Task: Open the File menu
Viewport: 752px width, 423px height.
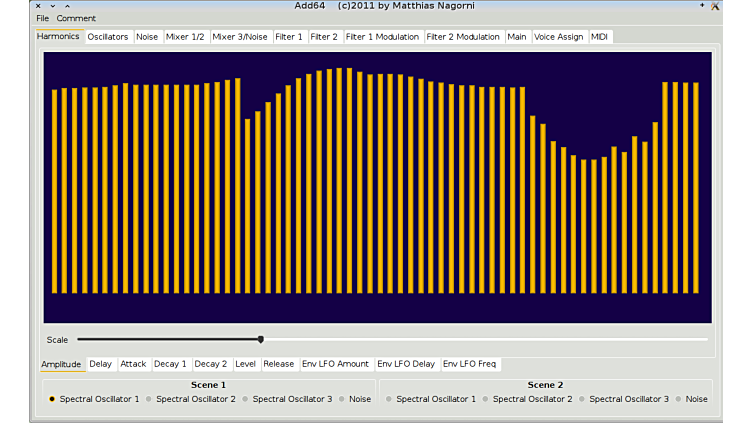Action: (x=42, y=18)
